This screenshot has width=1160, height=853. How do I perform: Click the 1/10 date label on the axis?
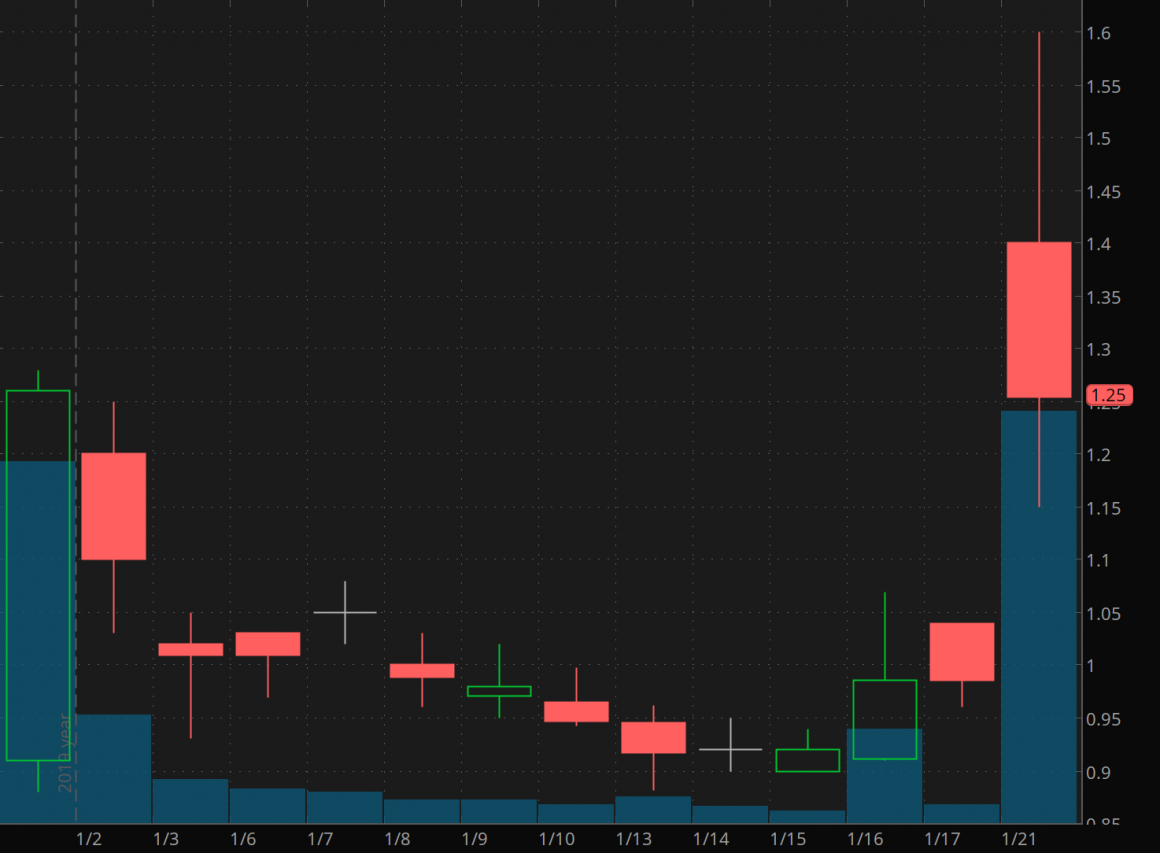click(x=557, y=841)
